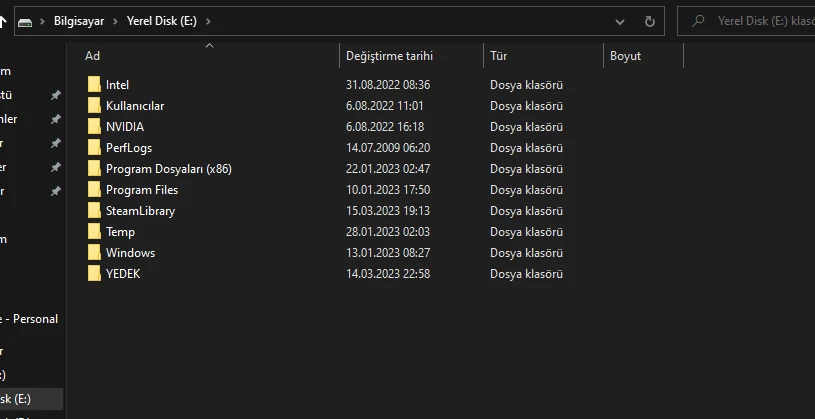Click the SteamLibrary folder icon
The image size is (815, 419).
click(x=94, y=211)
